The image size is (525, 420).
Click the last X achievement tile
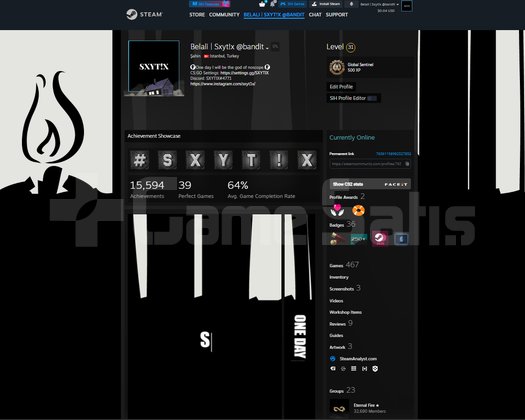(307, 159)
